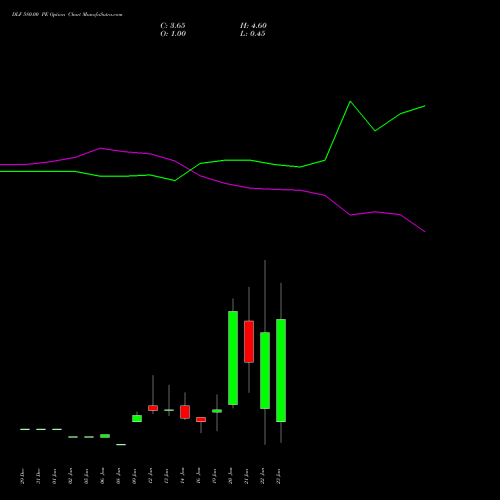Select the red candle above 14 Jan
The image size is (500, 500).
click(x=185, y=412)
